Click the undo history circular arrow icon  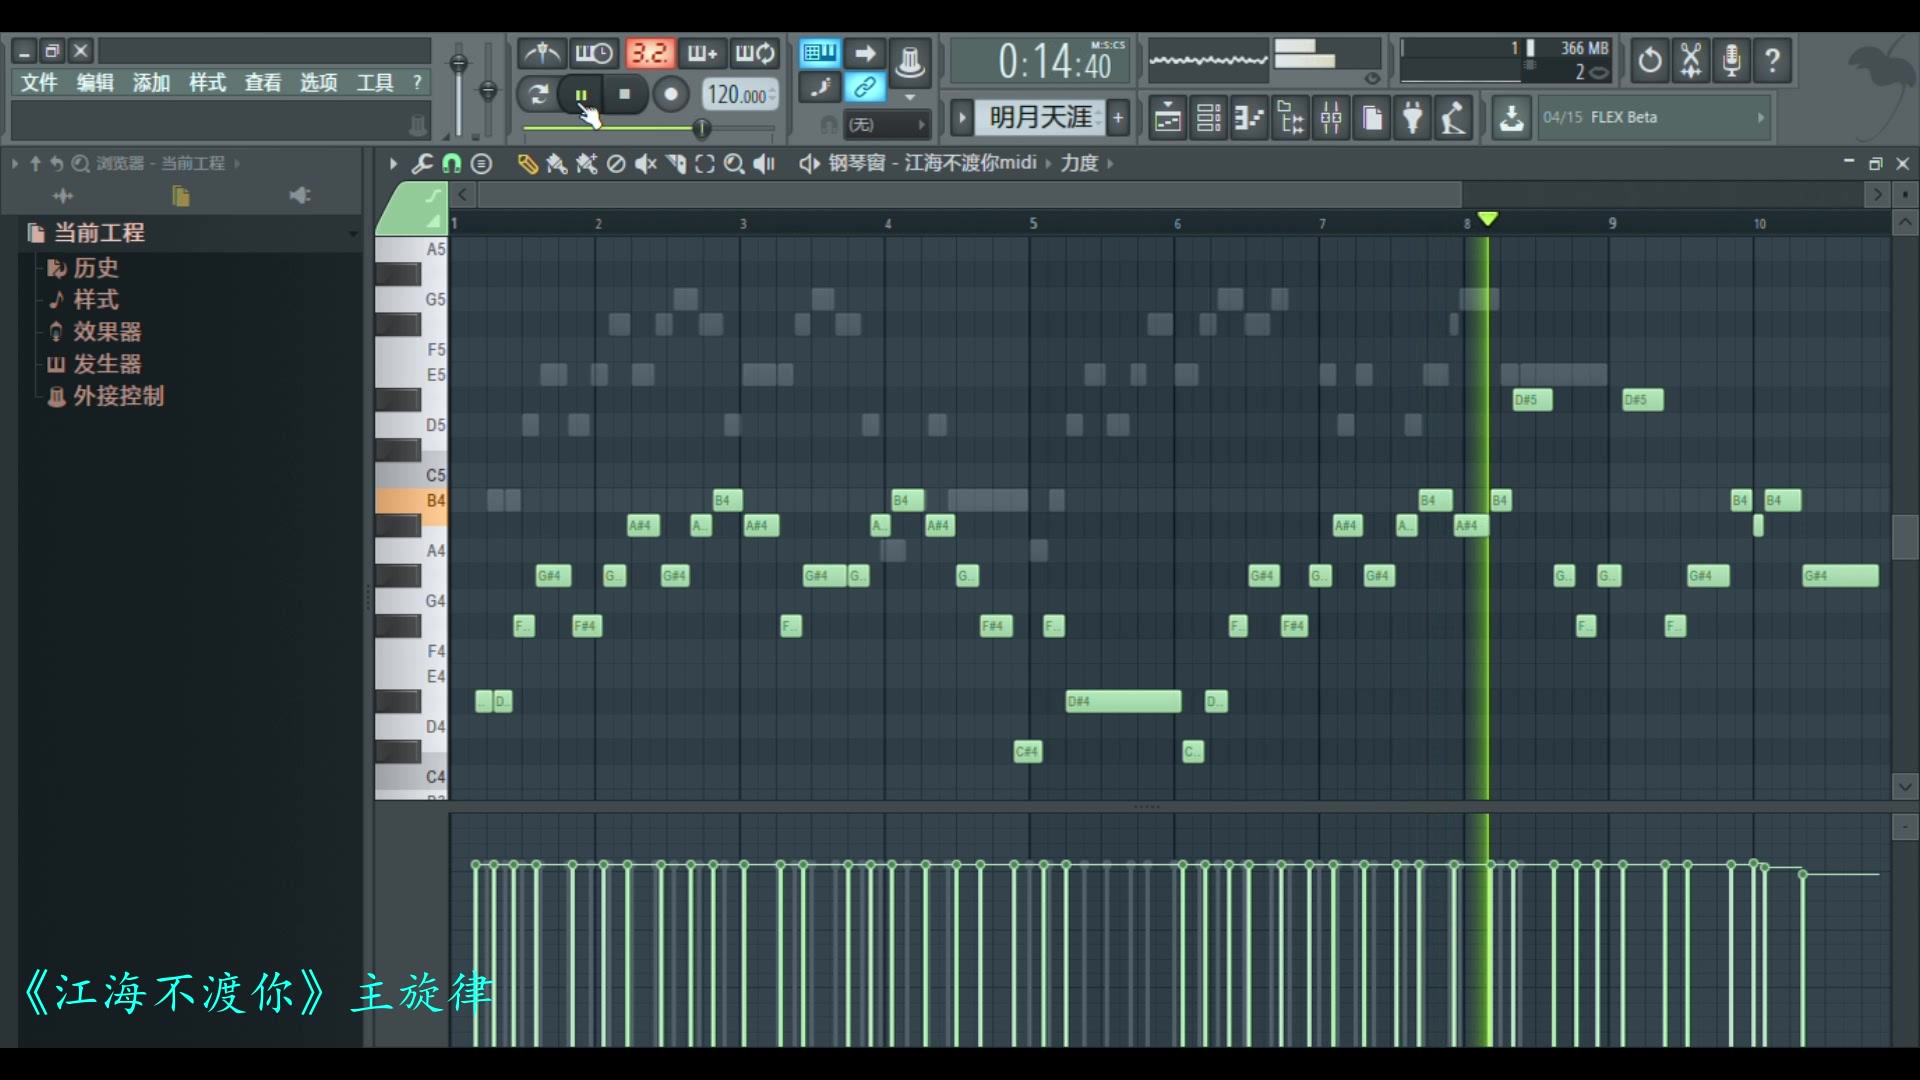[1650, 61]
